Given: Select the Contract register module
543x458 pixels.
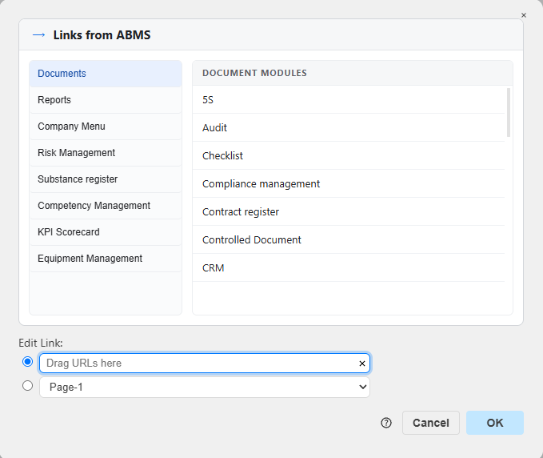Looking at the screenshot, I should 349,212.
